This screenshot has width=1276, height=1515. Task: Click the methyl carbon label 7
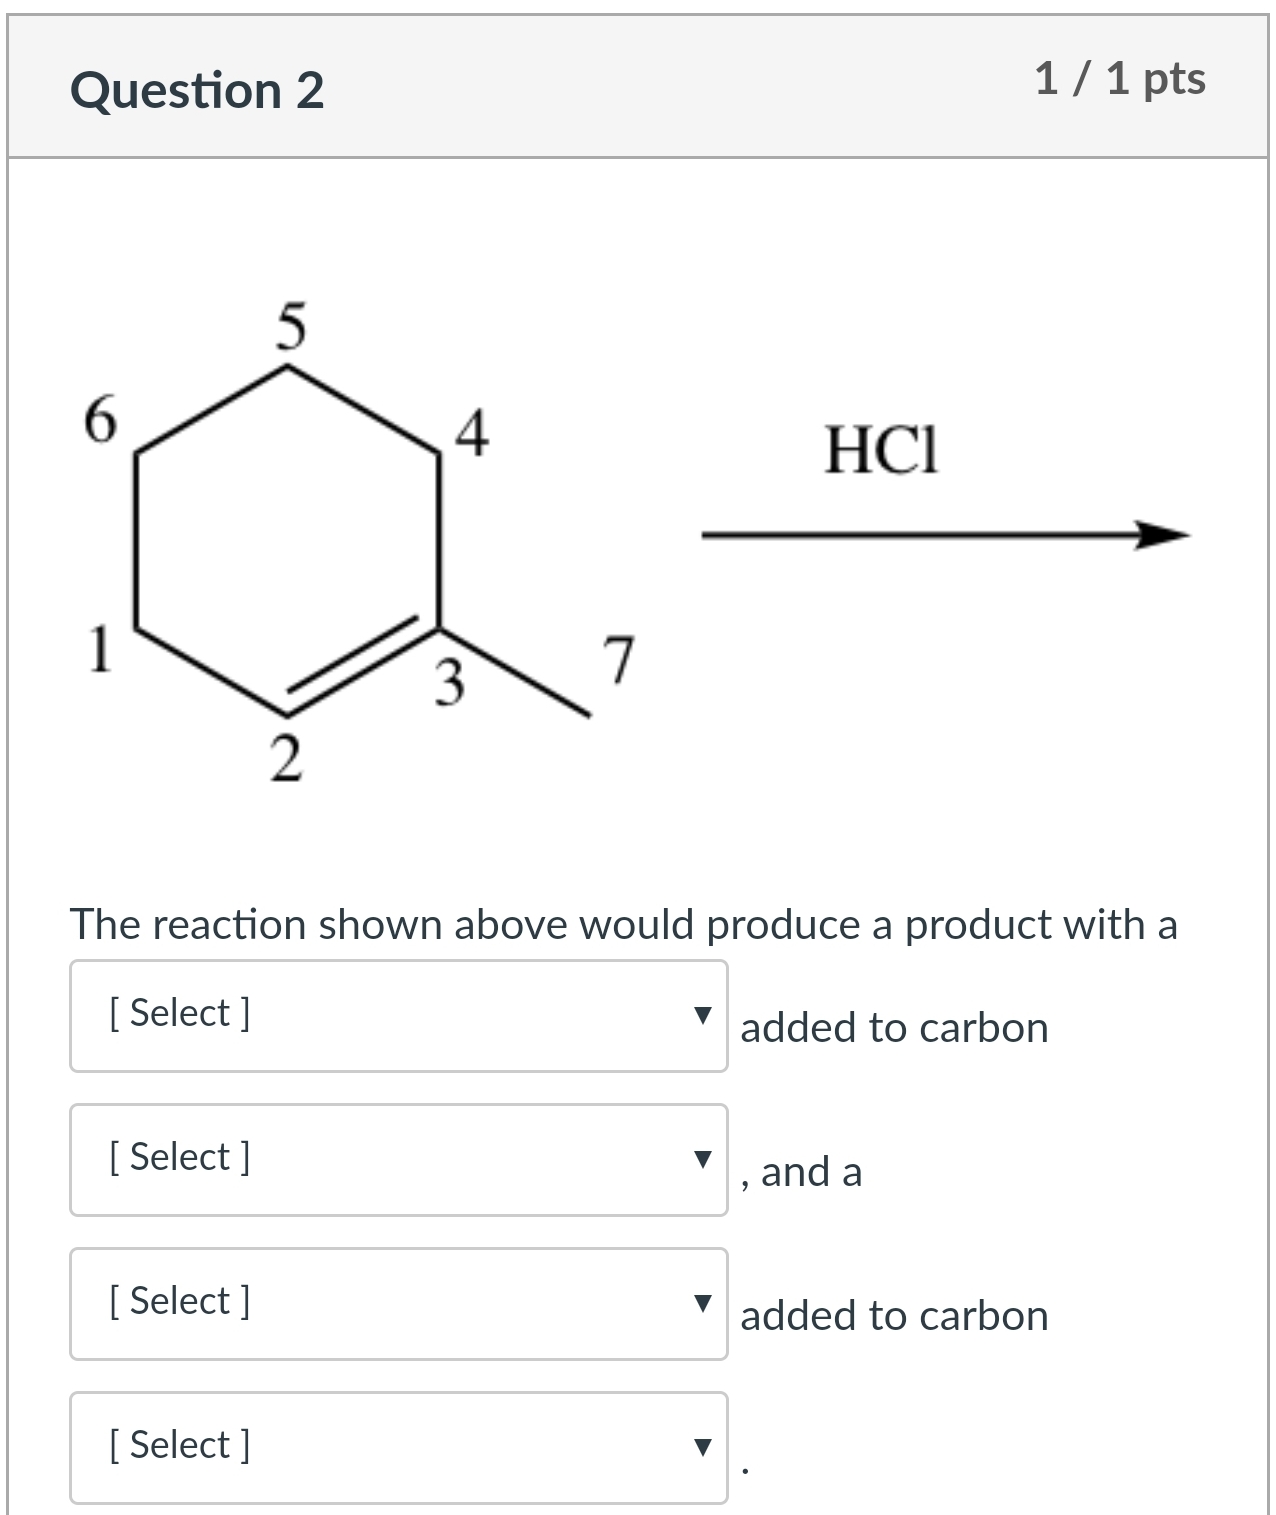coord(618,658)
